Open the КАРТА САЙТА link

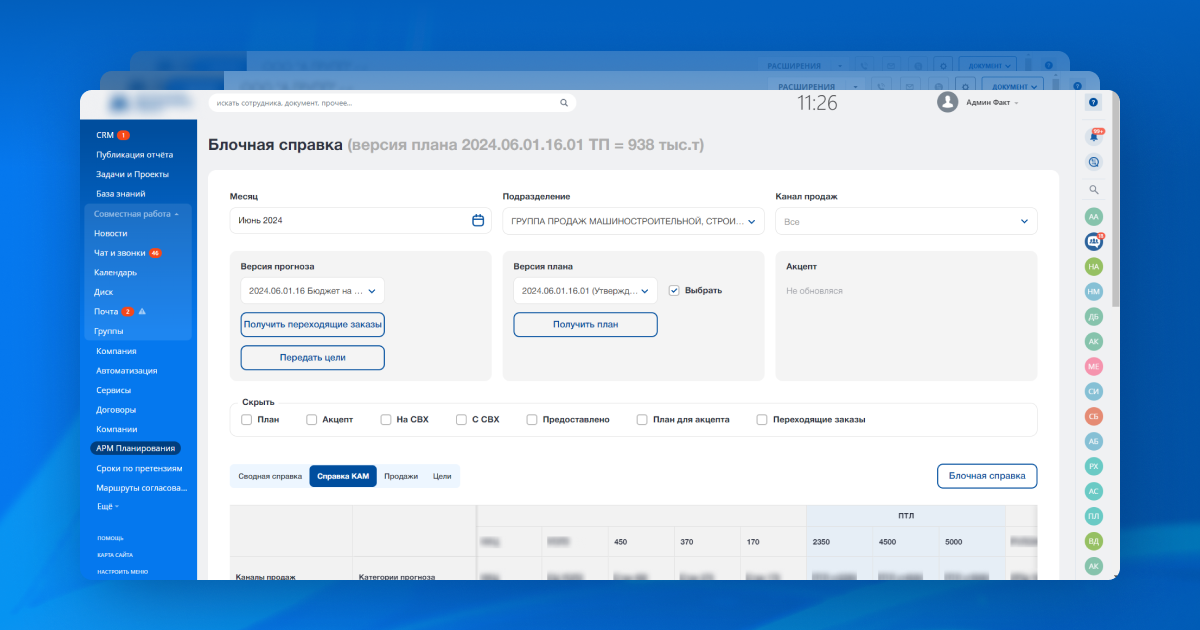point(115,555)
